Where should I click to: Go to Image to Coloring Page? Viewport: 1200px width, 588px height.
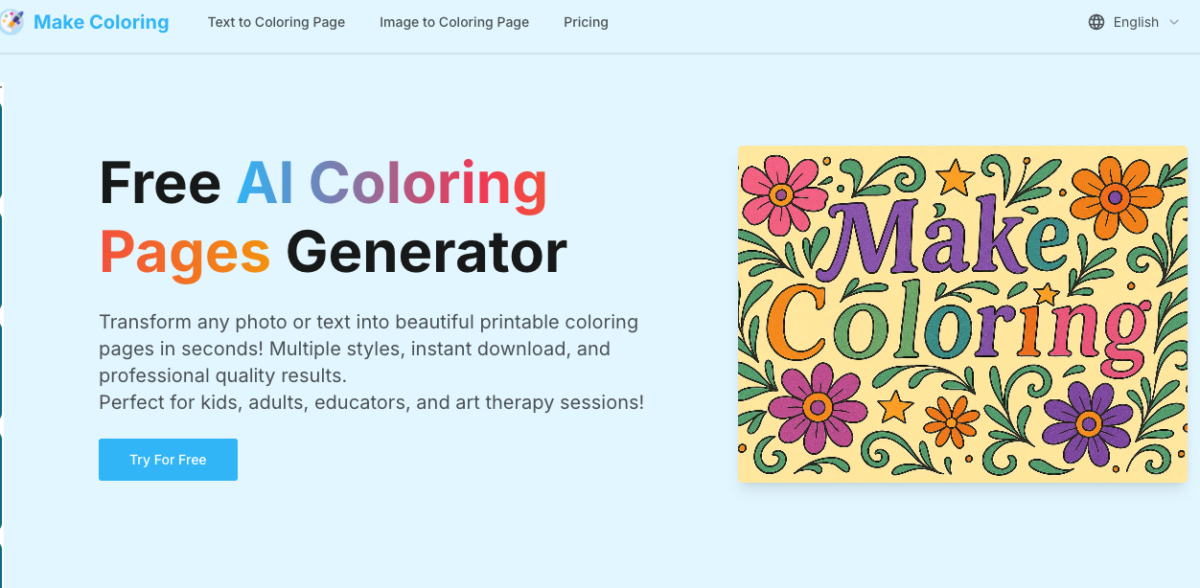click(454, 22)
